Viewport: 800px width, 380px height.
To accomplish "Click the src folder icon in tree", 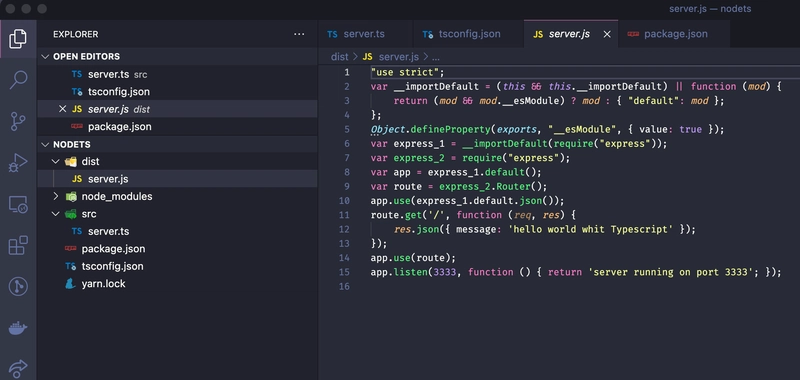I will [71, 214].
